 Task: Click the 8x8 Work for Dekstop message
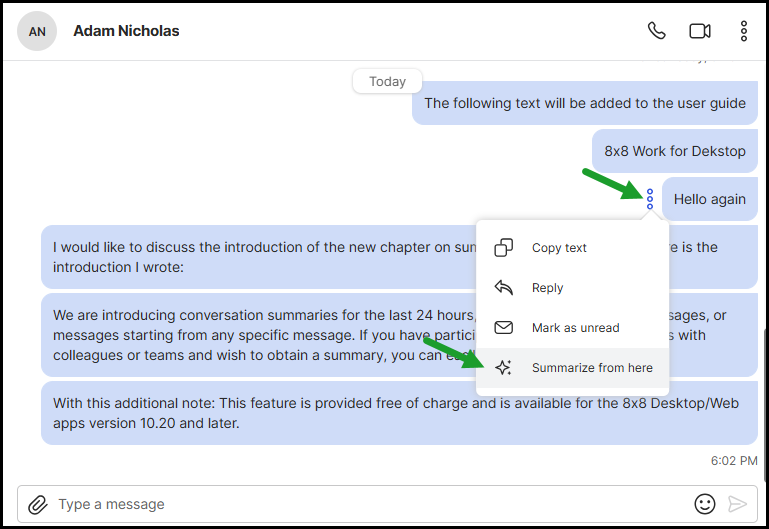tap(675, 151)
